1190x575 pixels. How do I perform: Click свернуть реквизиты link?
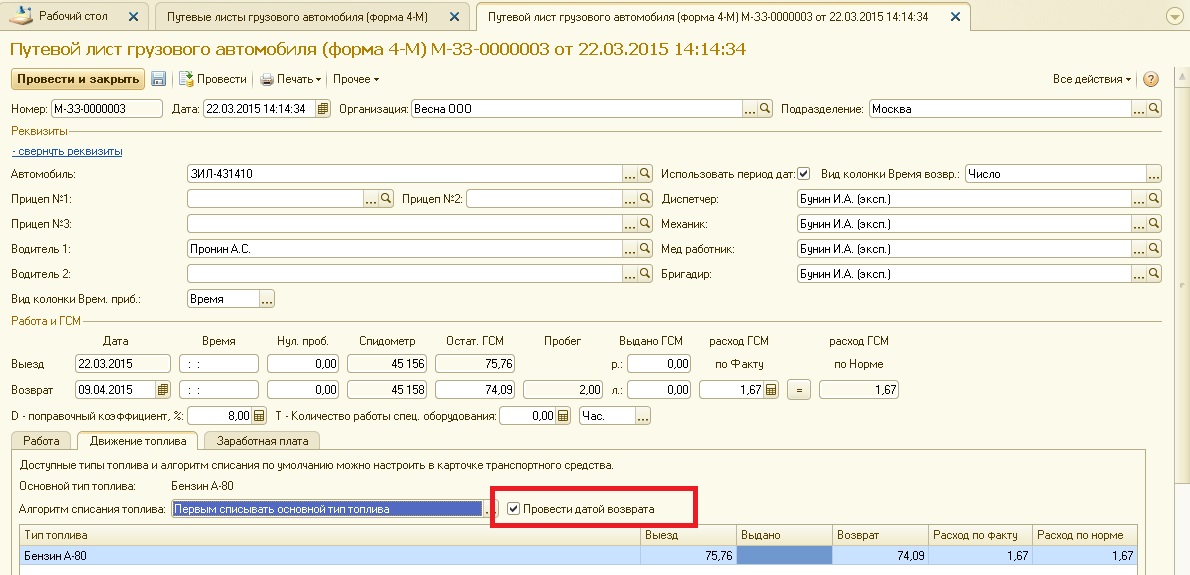tap(67, 151)
